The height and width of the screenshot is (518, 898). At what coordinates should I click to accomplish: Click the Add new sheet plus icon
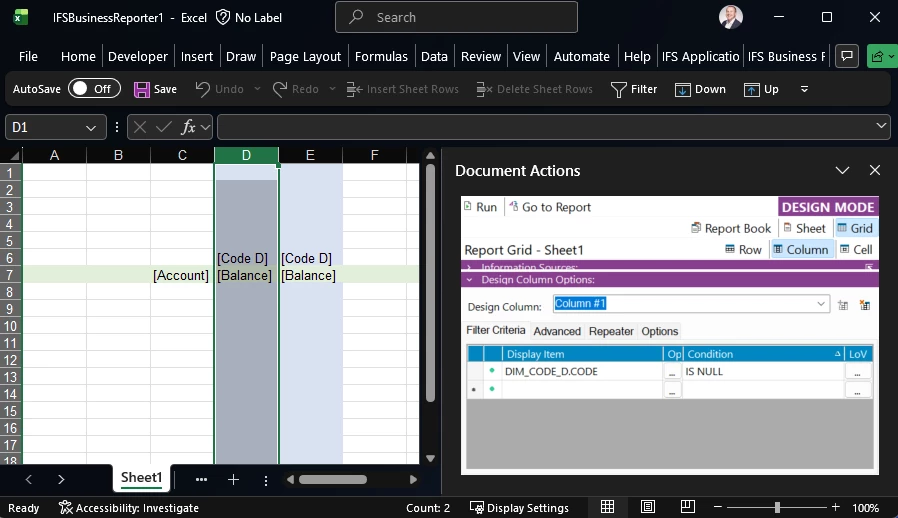pyautogui.click(x=233, y=480)
